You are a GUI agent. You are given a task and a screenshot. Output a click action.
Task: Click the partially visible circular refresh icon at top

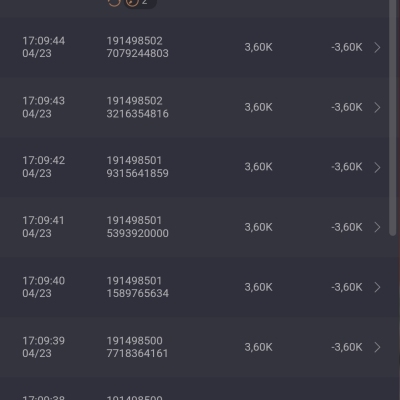click(x=114, y=3)
